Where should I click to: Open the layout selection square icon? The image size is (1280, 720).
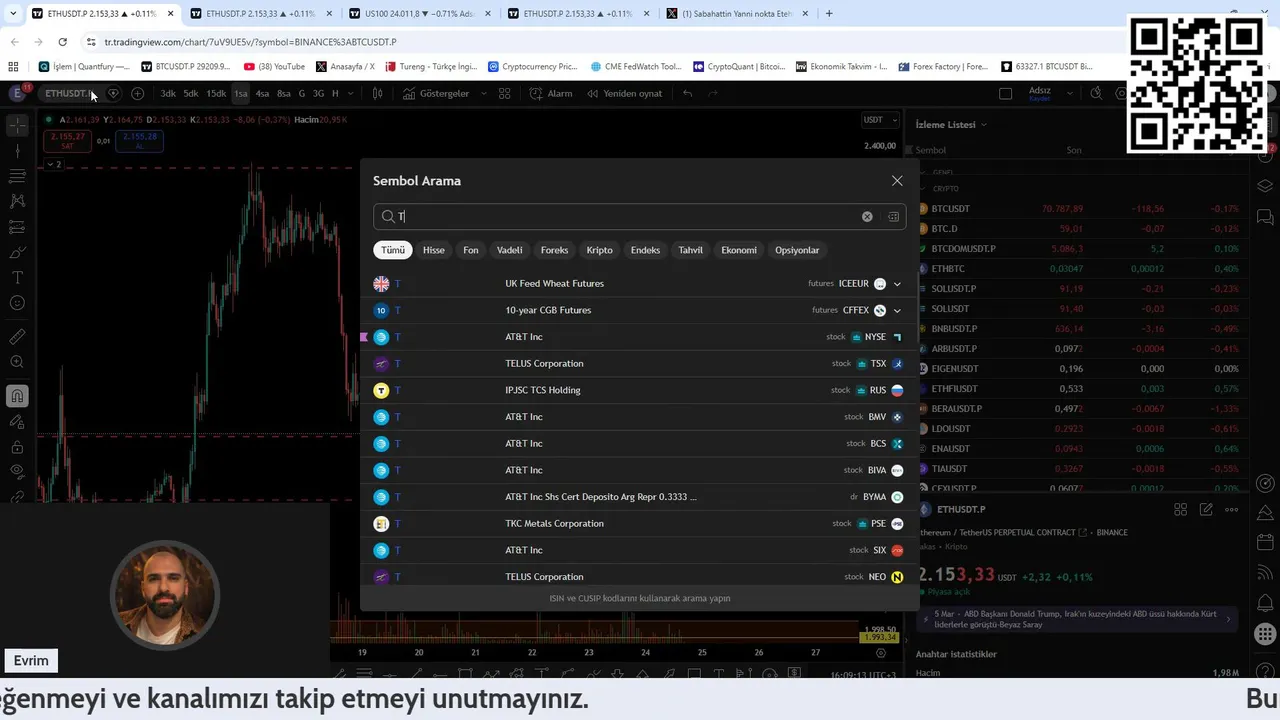[1006, 93]
